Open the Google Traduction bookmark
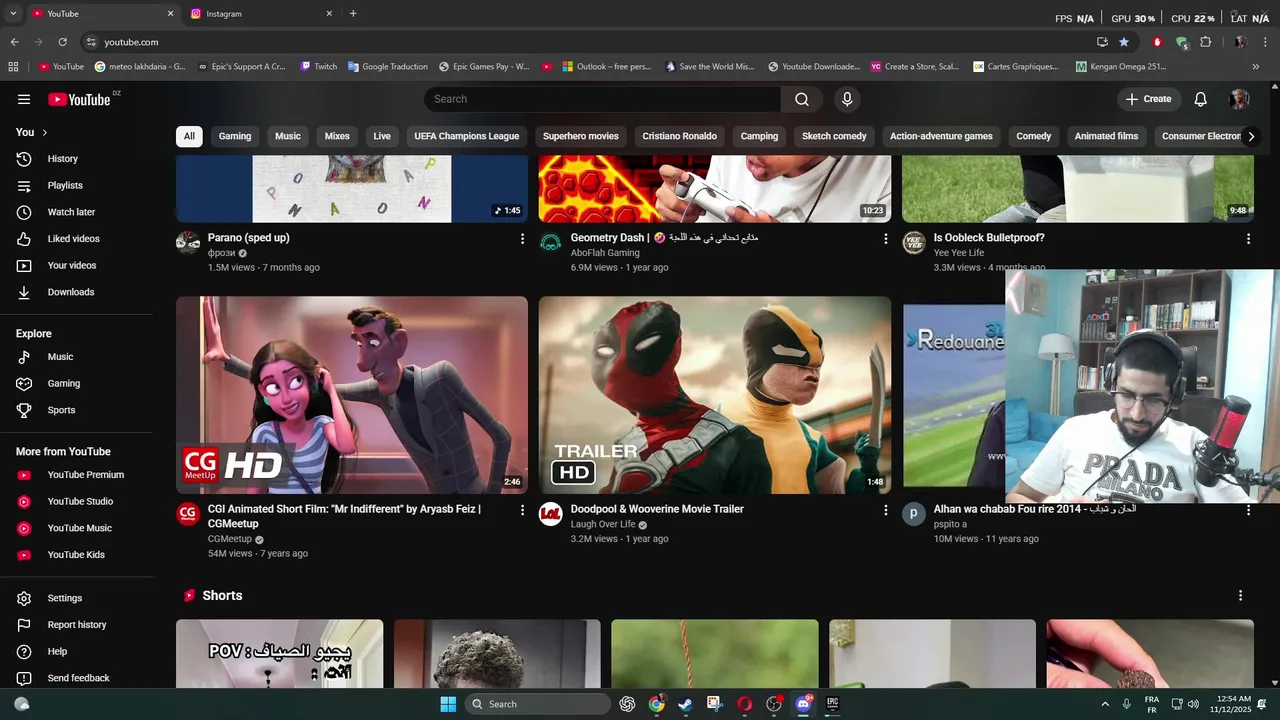 (x=388, y=67)
